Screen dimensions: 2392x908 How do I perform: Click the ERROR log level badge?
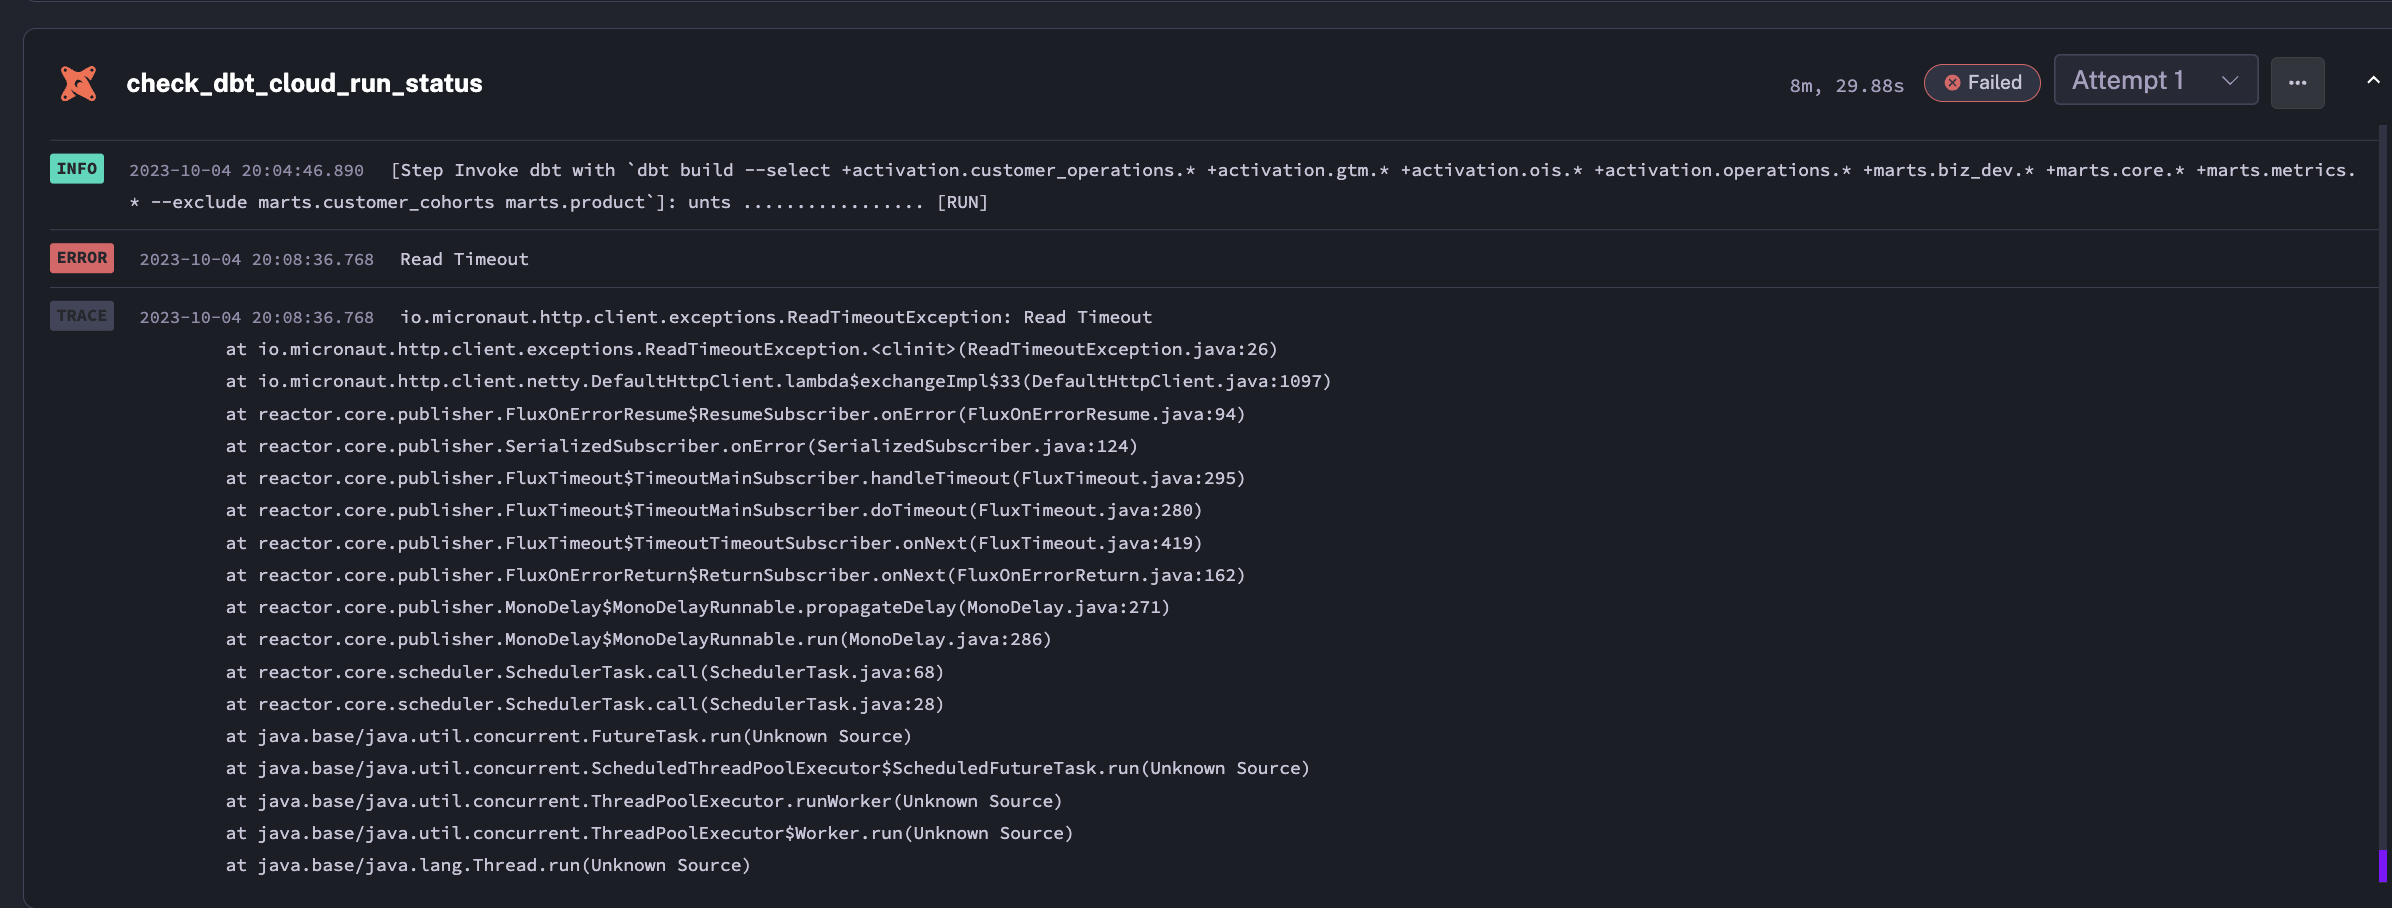coord(81,257)
